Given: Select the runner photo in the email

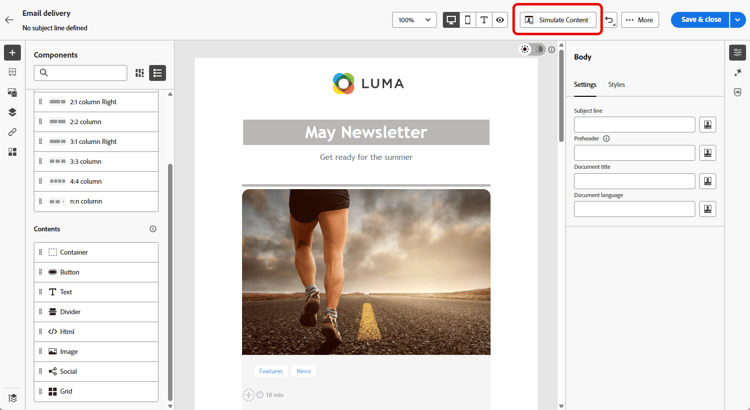Looking at the screenshot, I should [x=366, y=272].
